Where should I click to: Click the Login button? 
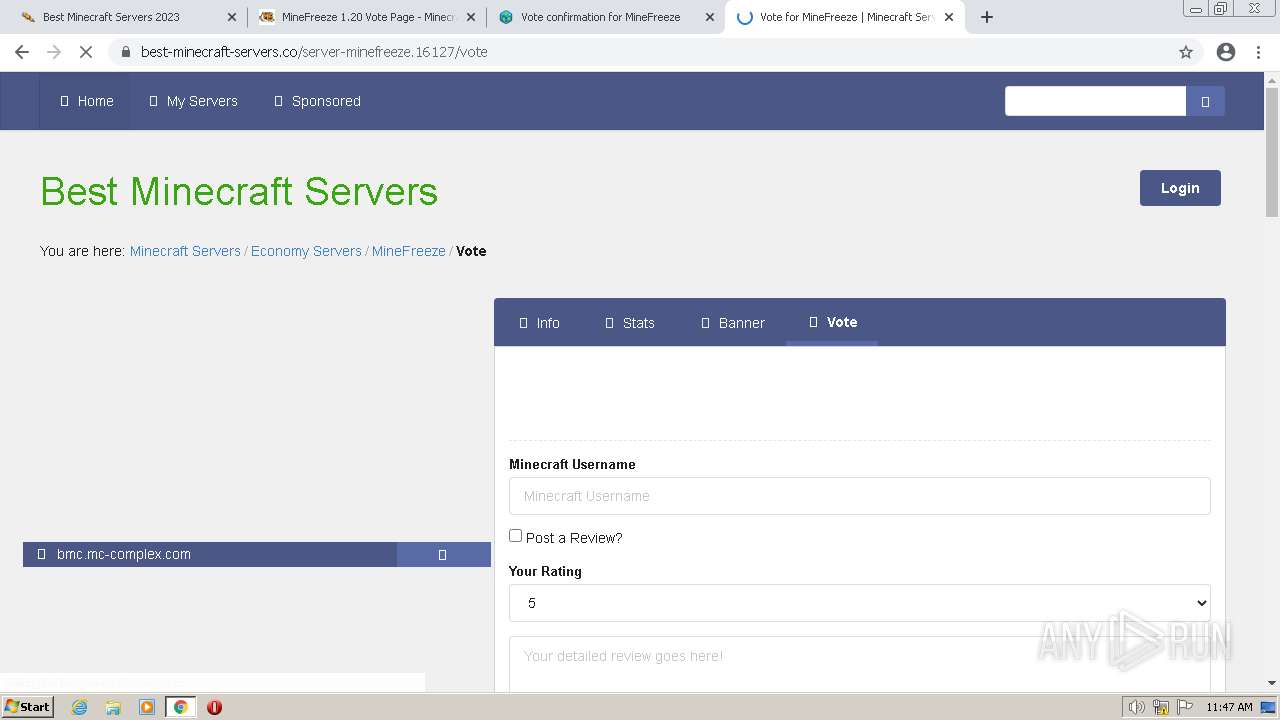(x=1180, y=188)
